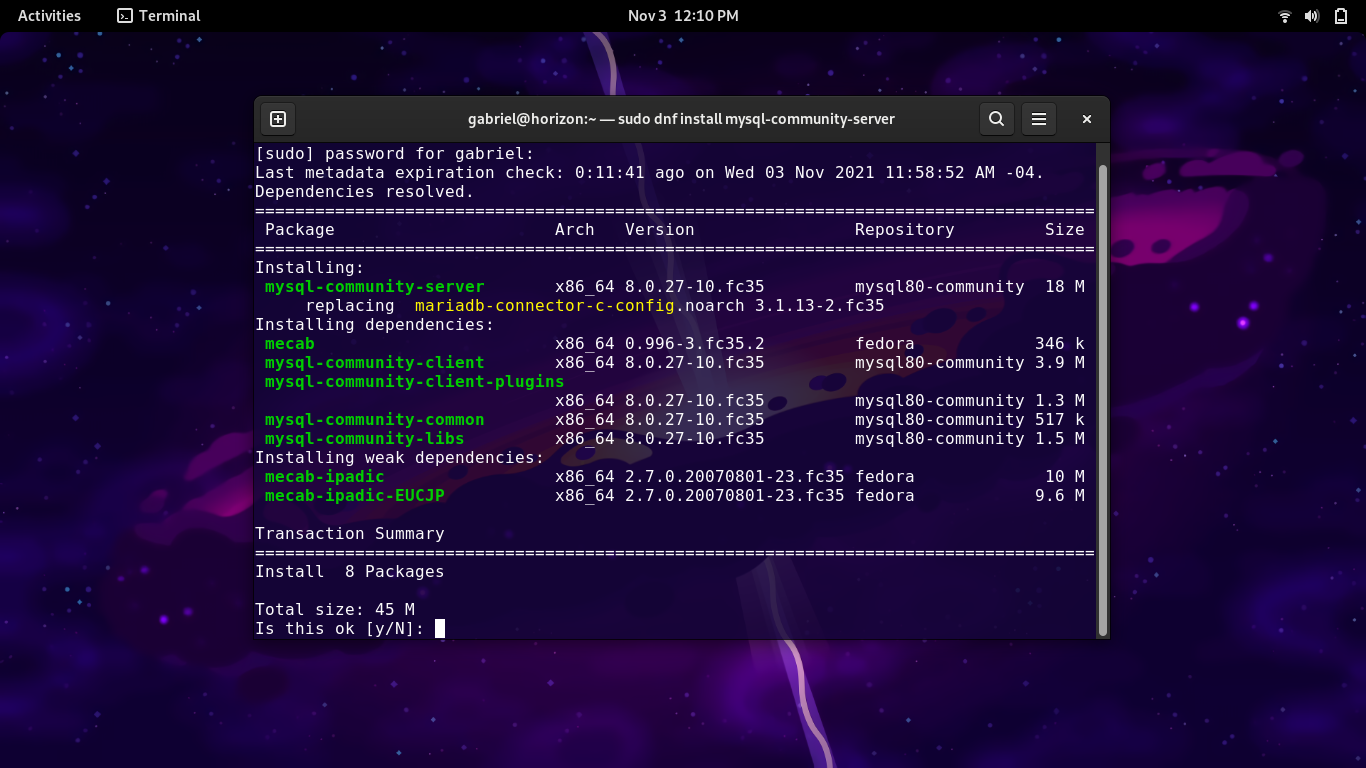Click the mecab-ipadic-EUCJP package name
The width and height of the screenshot is (1366, 768).
point(354,496)
